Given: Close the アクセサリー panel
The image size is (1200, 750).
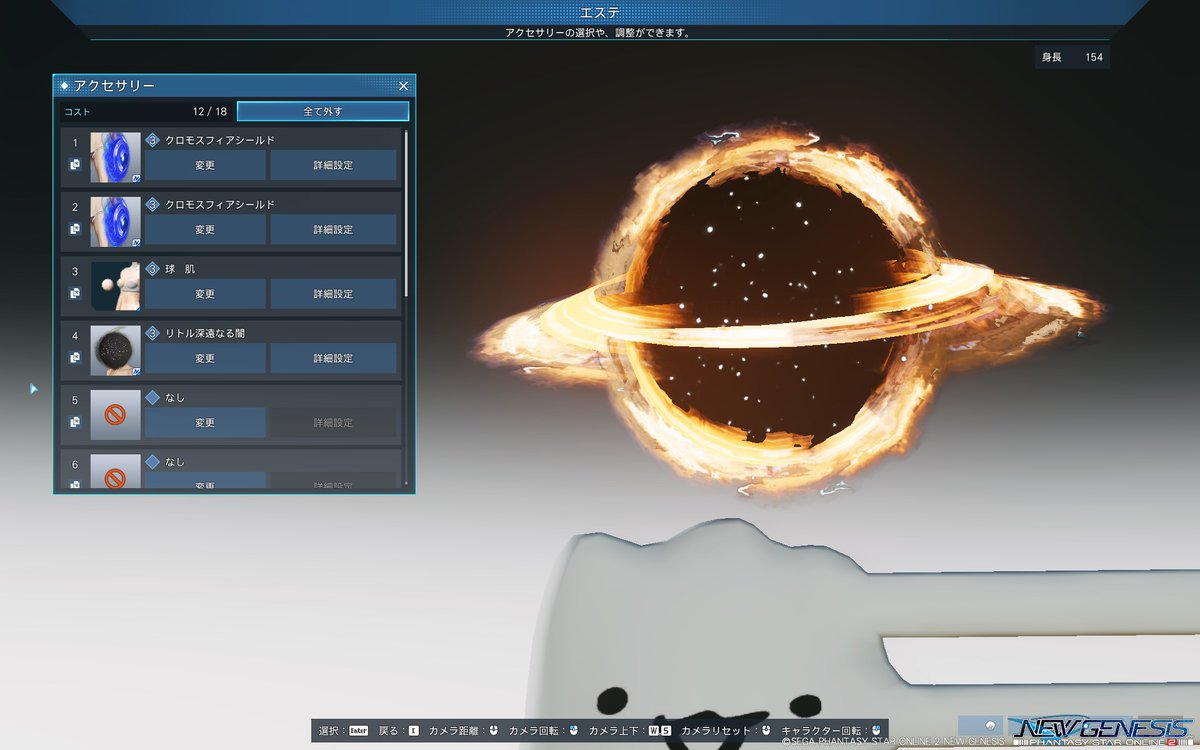Looking at the screenshot, I should coord(404,86).
